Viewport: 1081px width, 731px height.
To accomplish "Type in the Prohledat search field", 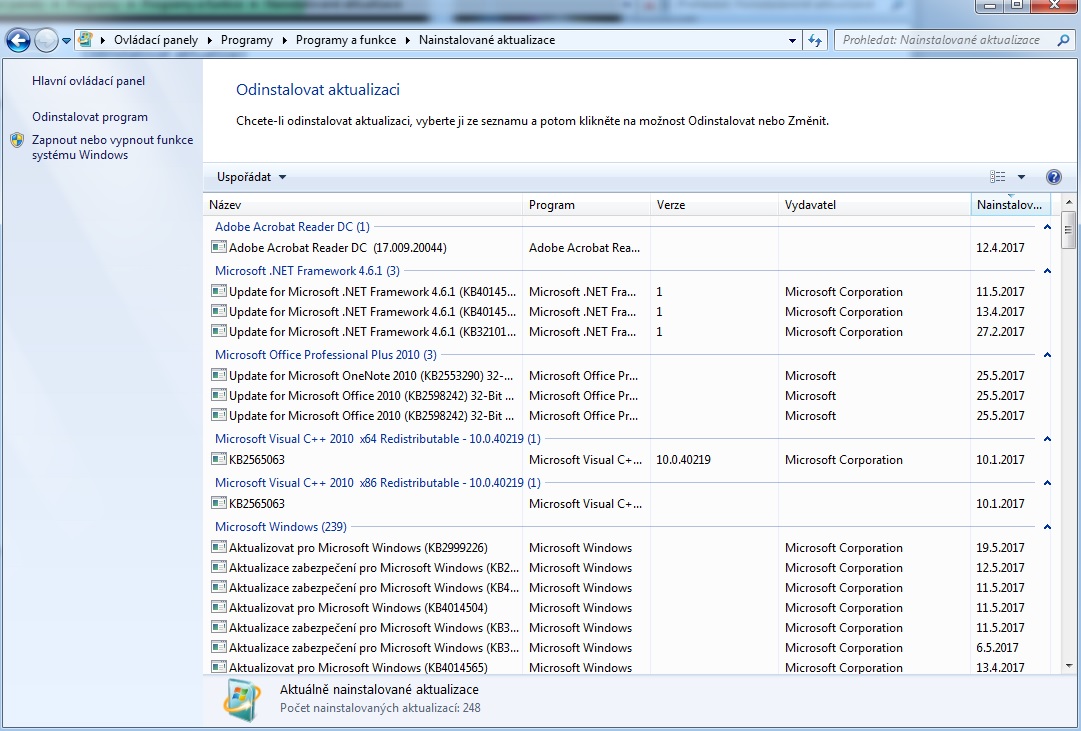I will pyautogui.click(x=940, y=40).
